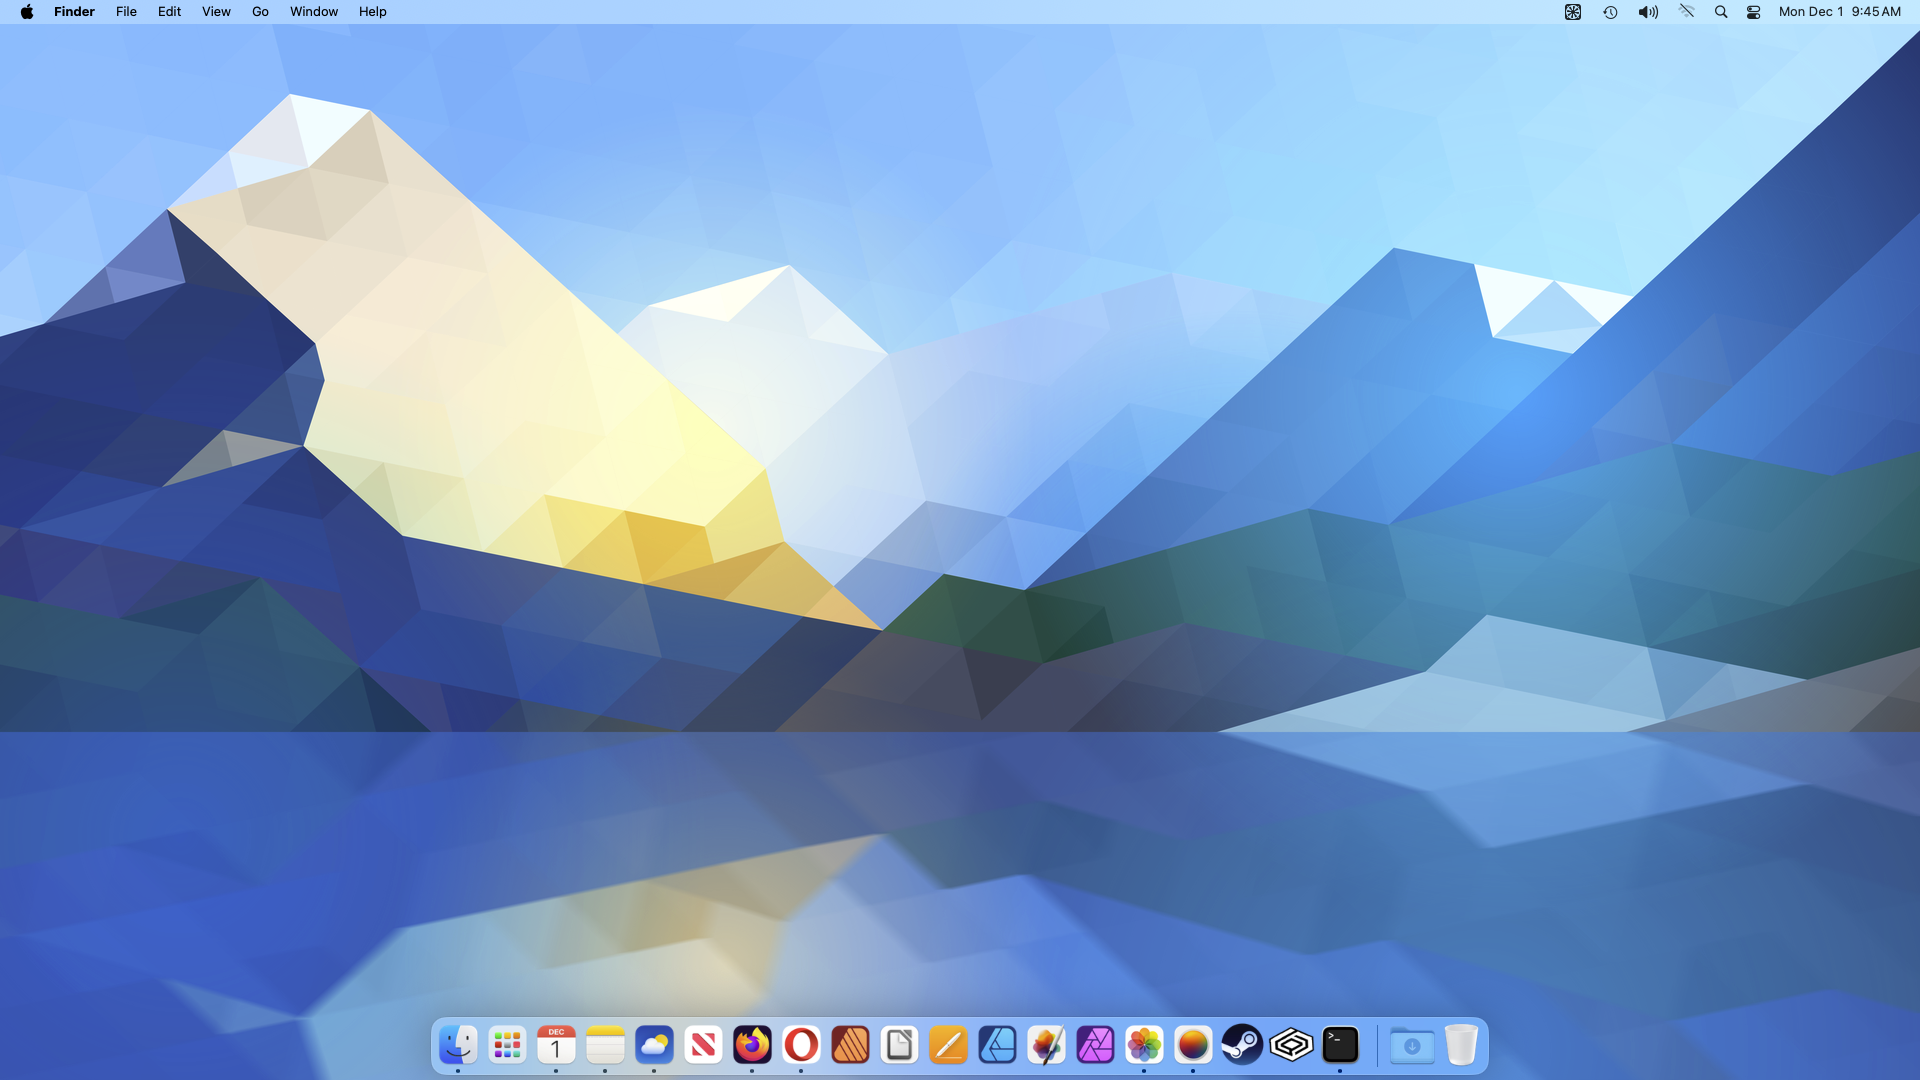Open the Weather app
1920x1080 pixels.
coord(654,1046)
